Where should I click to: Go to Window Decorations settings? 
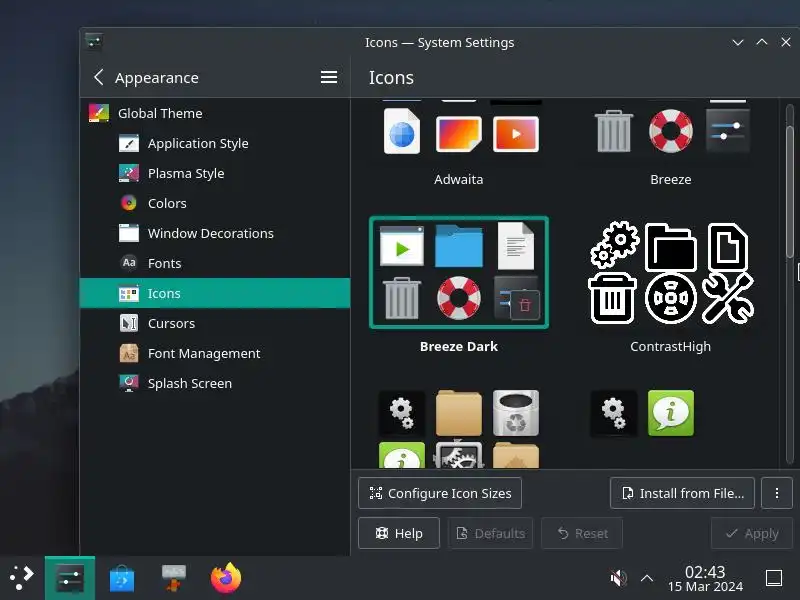pyautogui.click(x=215, y=233)
